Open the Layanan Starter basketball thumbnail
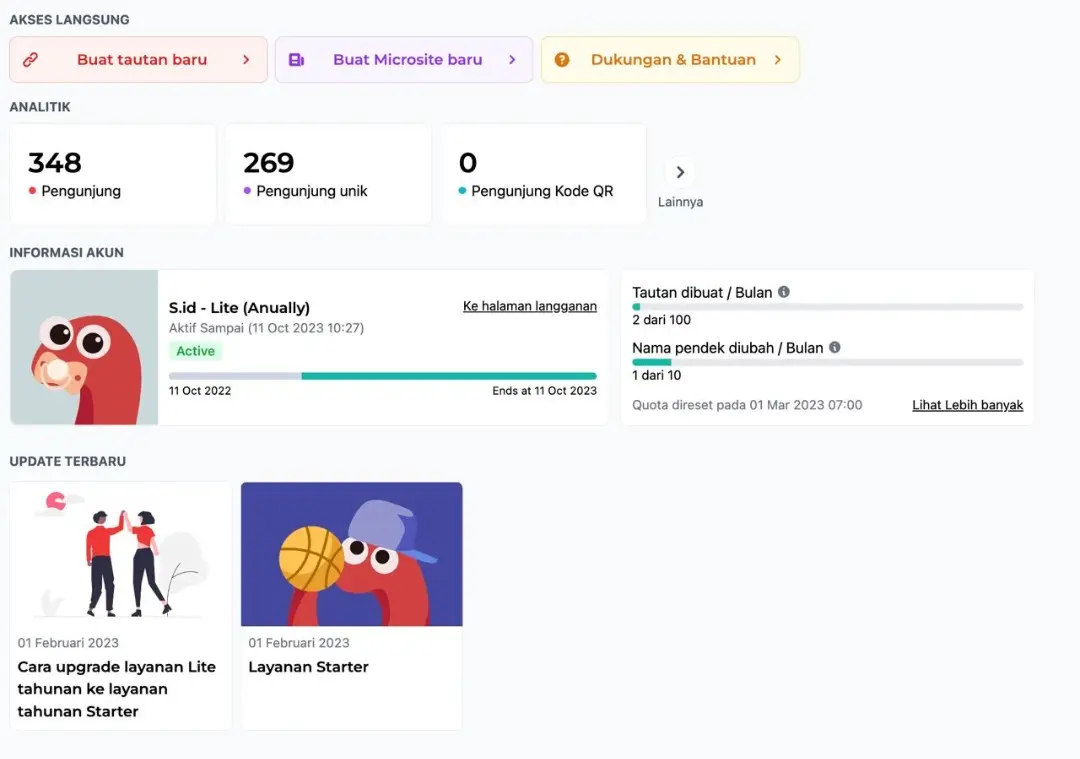 pos(352,554)
